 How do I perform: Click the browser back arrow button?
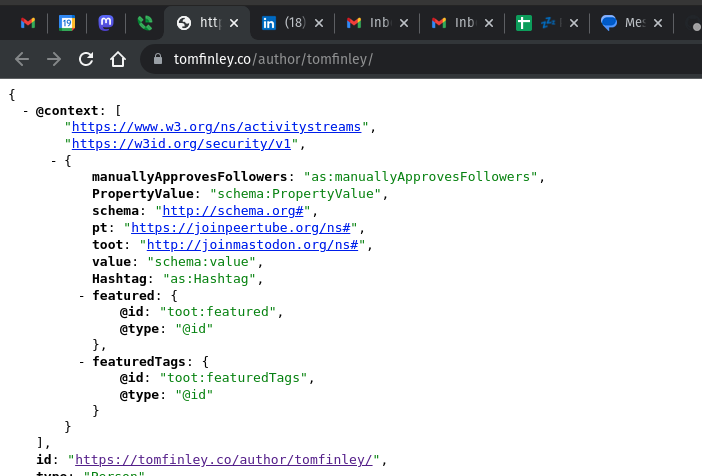[x=22, y=59]
